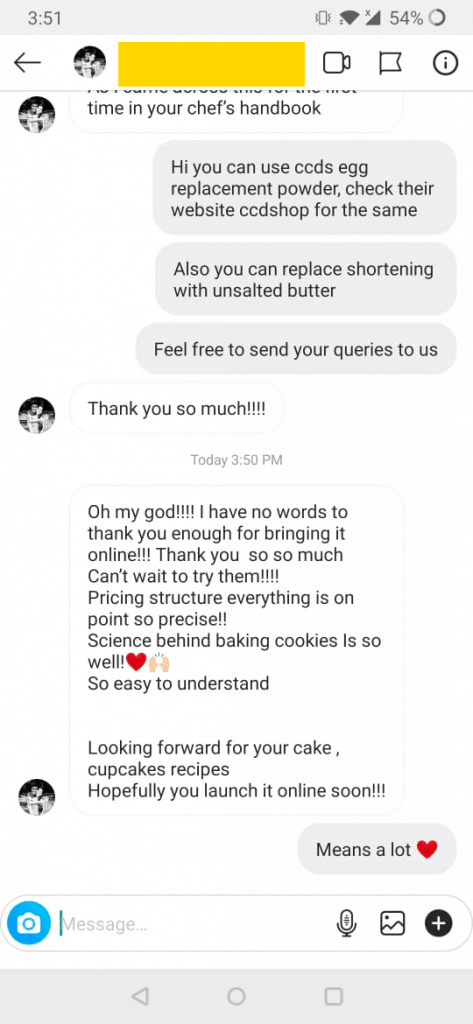Open profile picture in chat header

coord(90,63)
